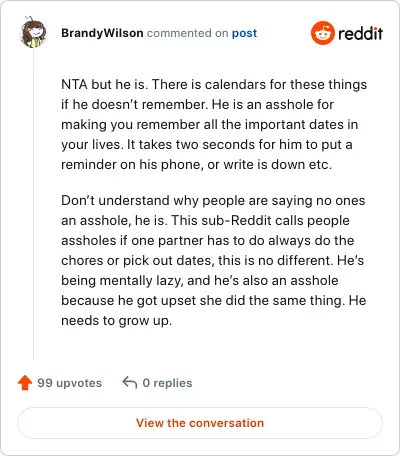Screen dimensions: 400x456
Task: Open the BrandyWilson username link
Action: click(102, 33)
